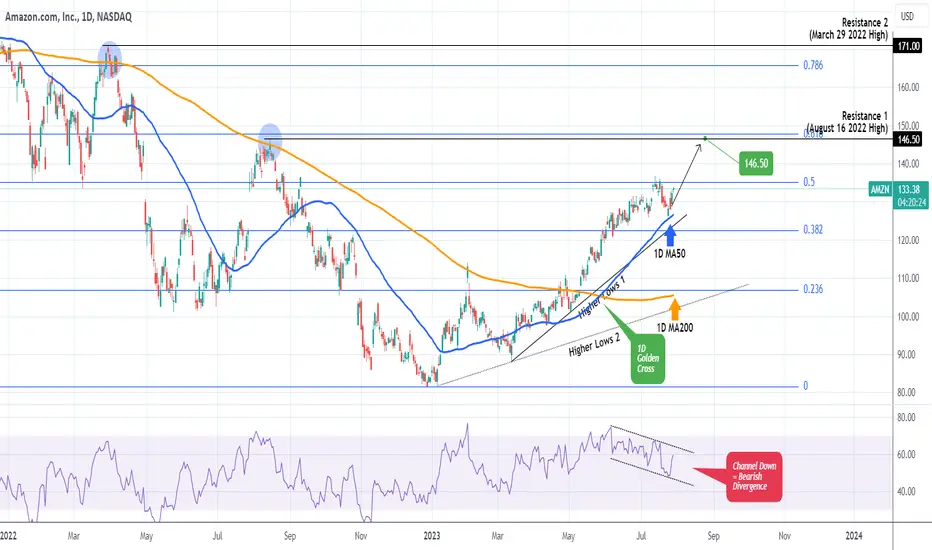This screenshot has width=932, height=550.
Task: Click the orange 1D MA200 arrow marker
Action: point(675,310)
